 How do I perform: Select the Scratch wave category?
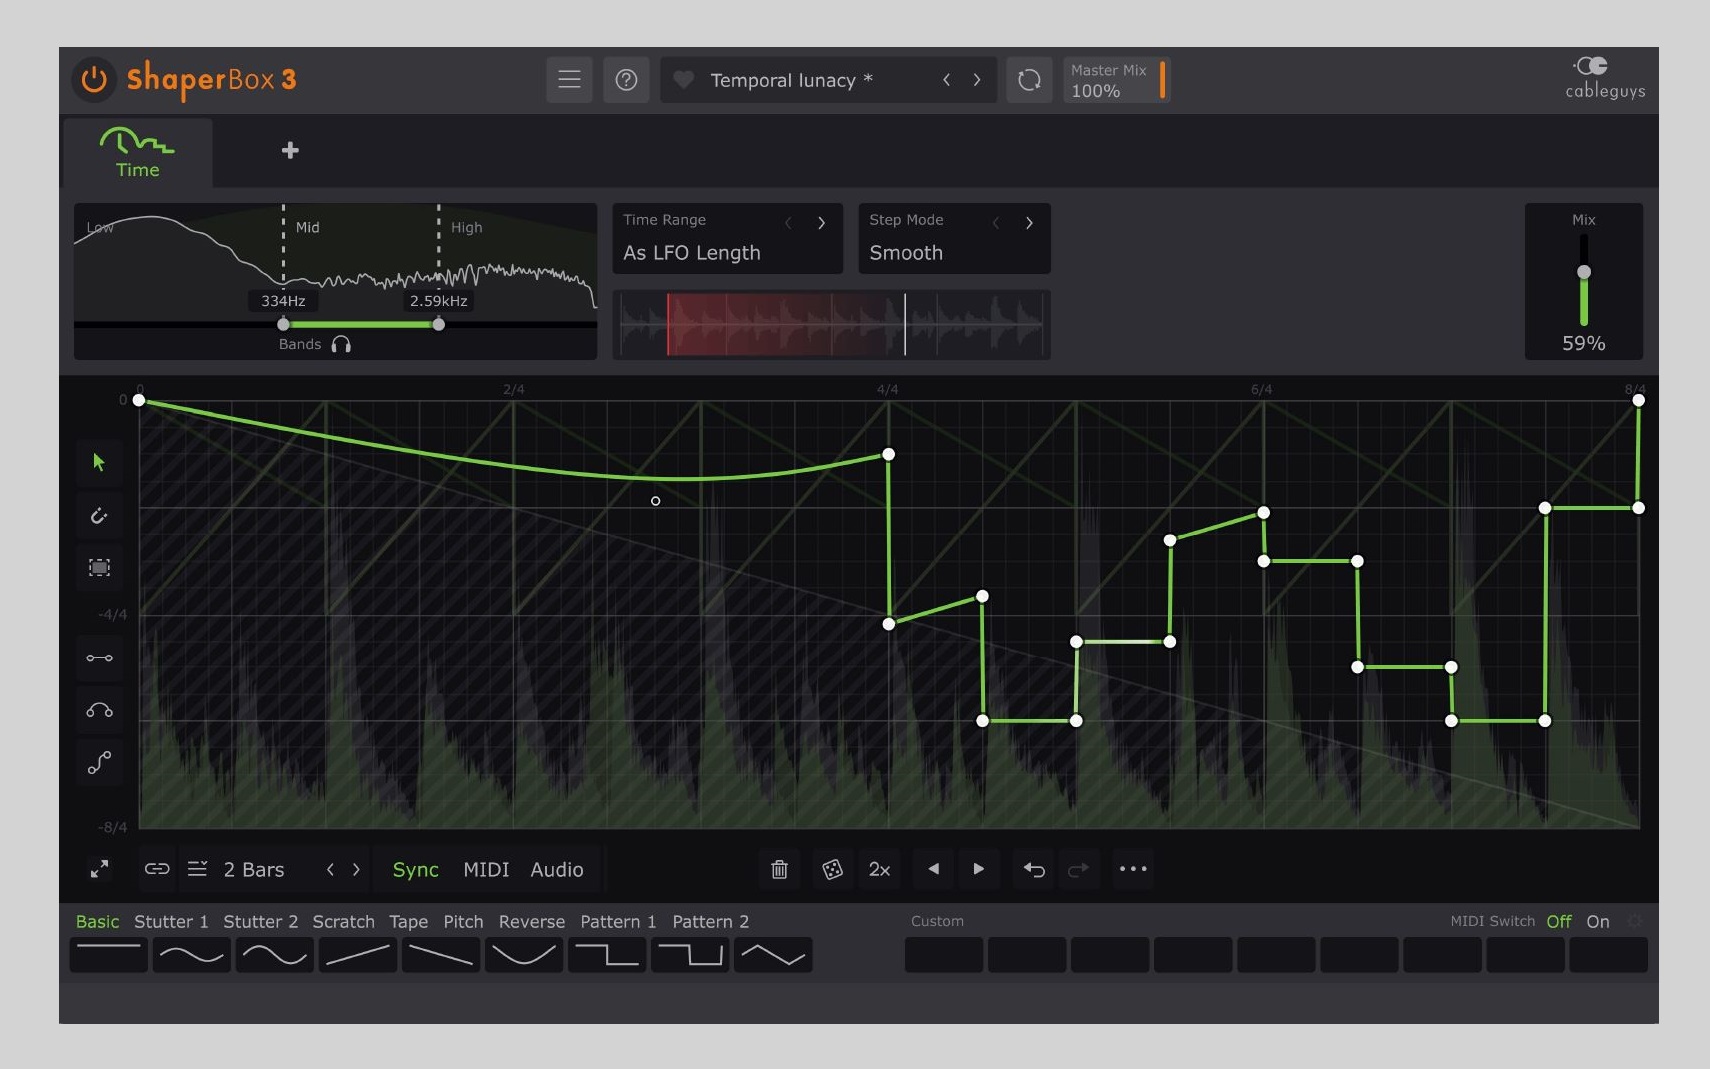tap(343, 922)
